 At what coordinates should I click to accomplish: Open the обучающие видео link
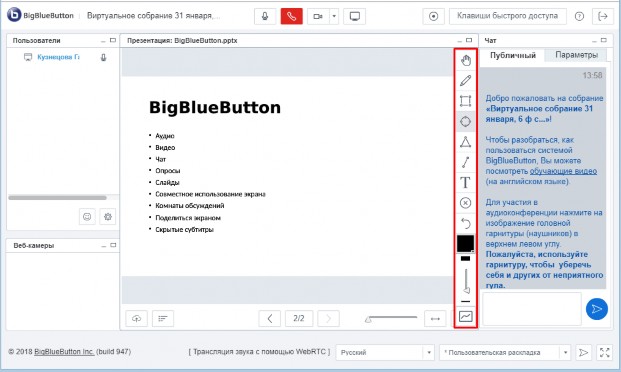563,171
